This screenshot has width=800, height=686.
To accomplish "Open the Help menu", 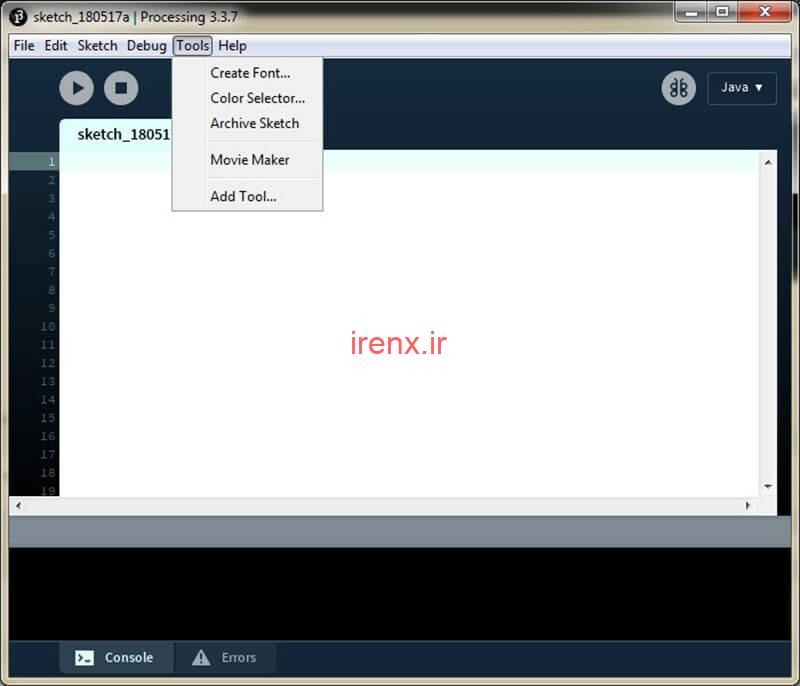I will pos(232,46).
